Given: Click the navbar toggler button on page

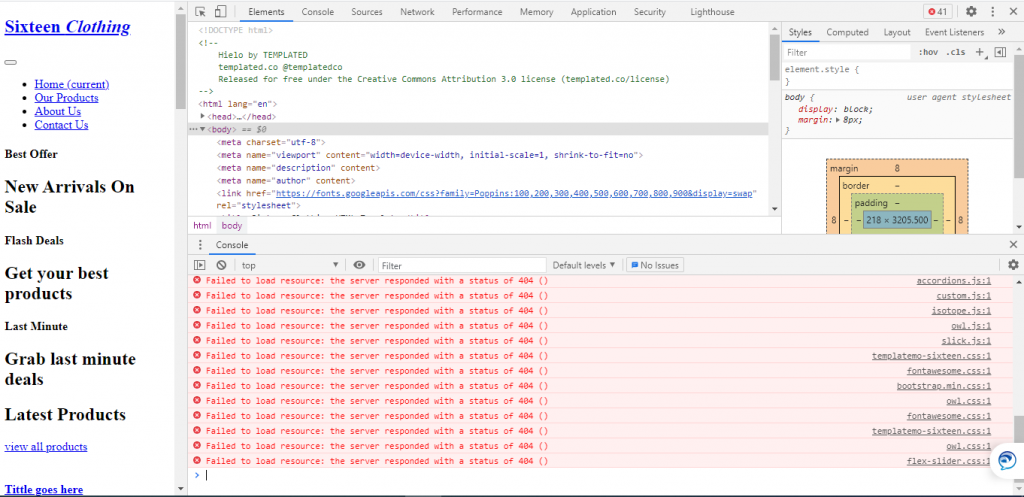Looking at the screenshot, I should (10, 62).
